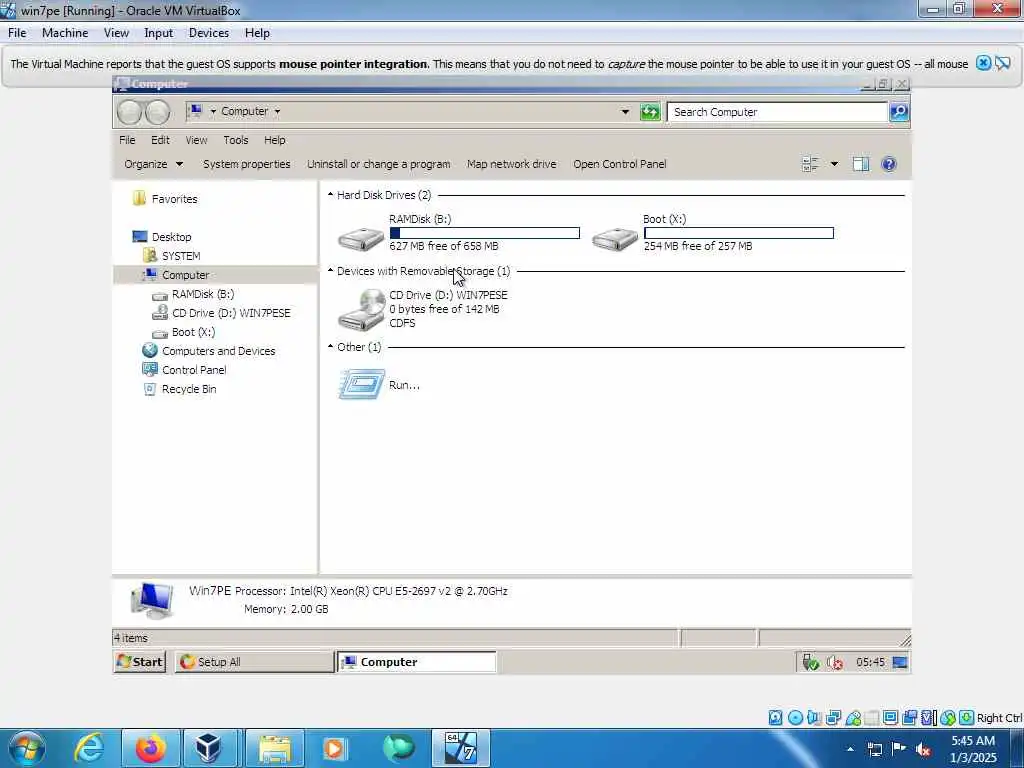Screen dimensions: 1024x768
Task: Click VirtualBox network adapters status icon
Action: tap(833, 718)
